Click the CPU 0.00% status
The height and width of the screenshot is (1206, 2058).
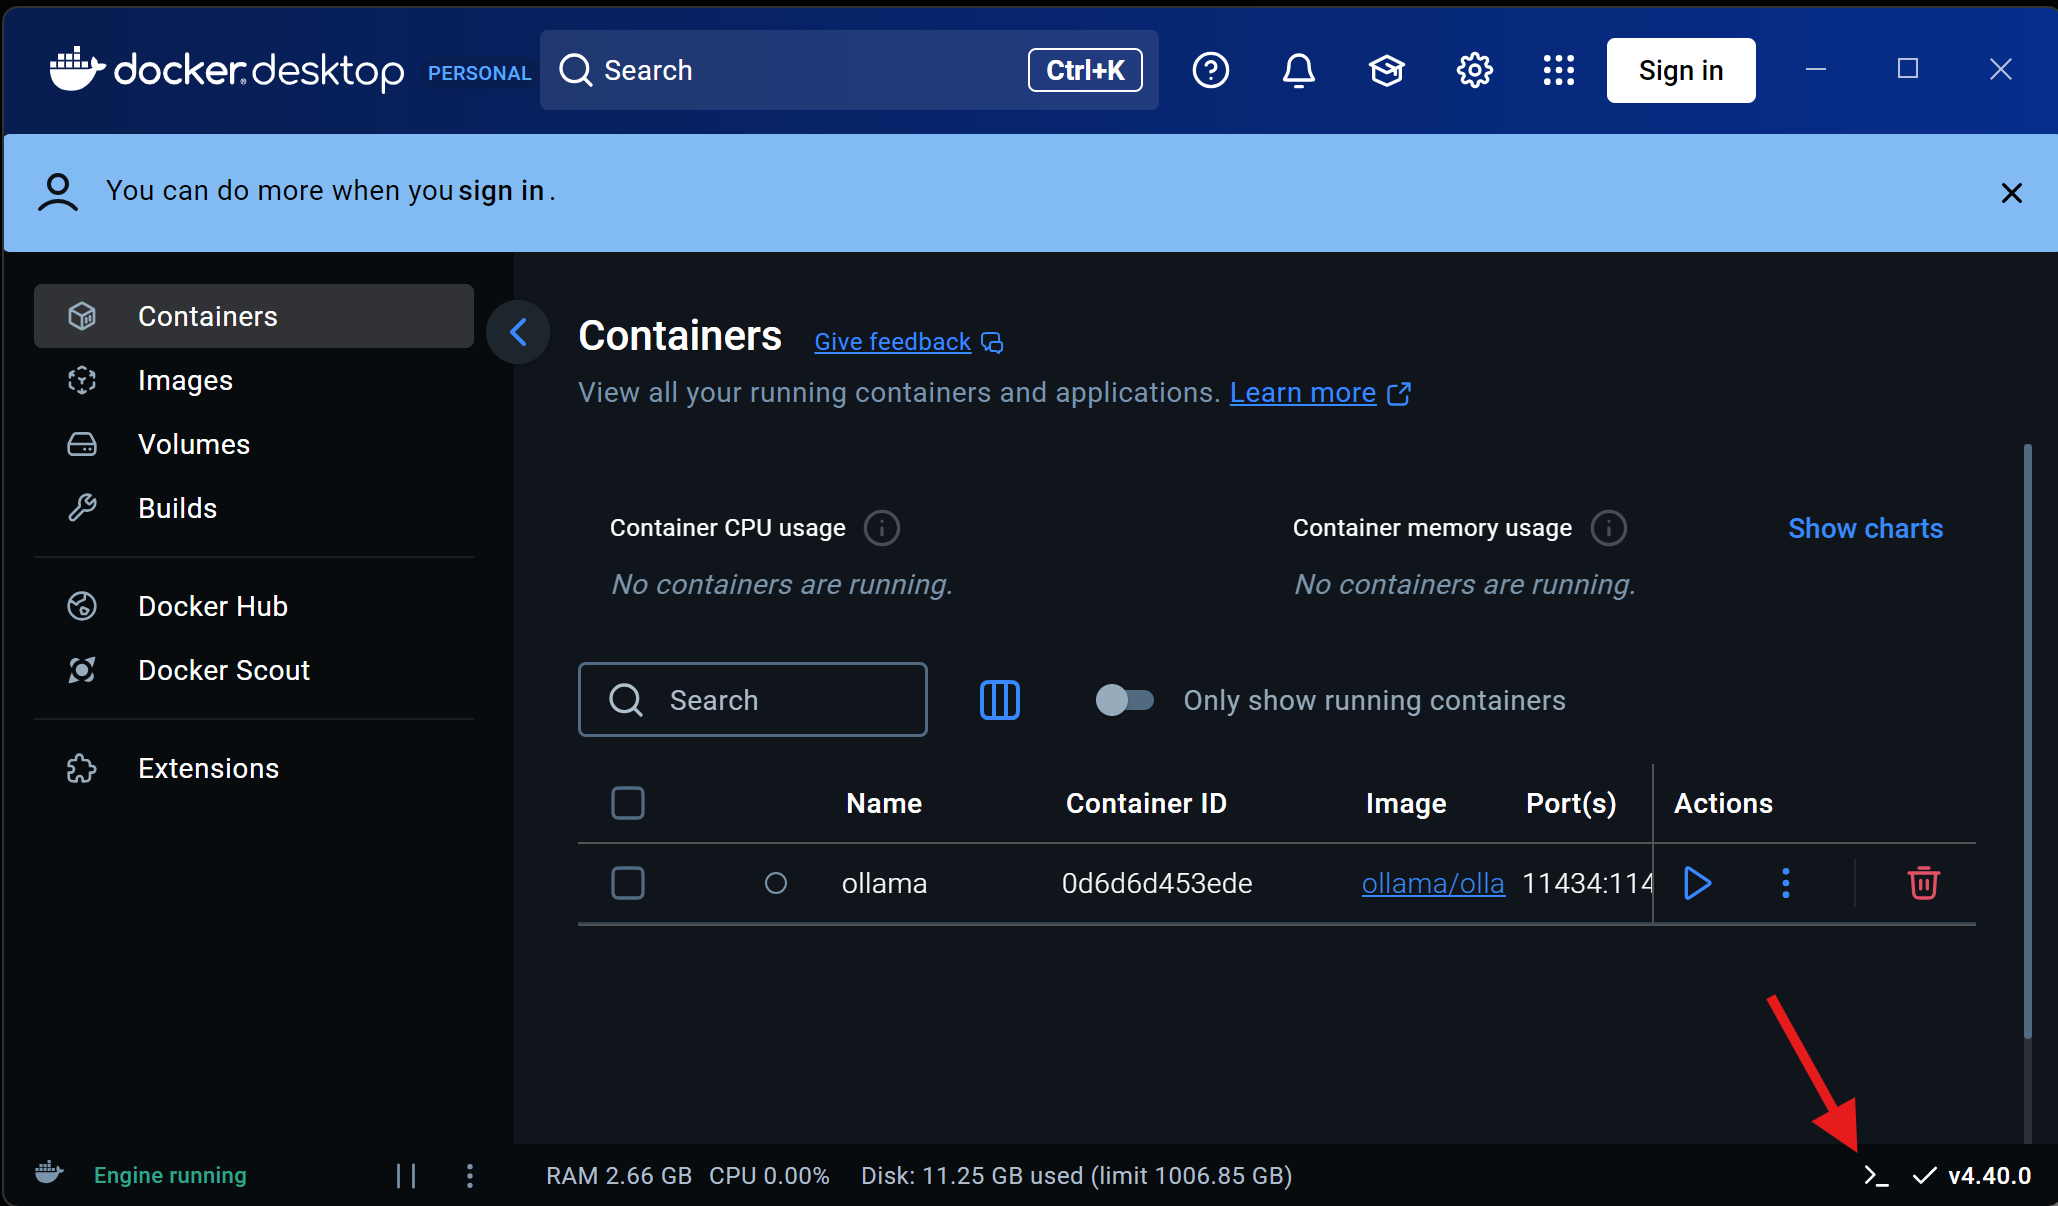(769, 1176)
